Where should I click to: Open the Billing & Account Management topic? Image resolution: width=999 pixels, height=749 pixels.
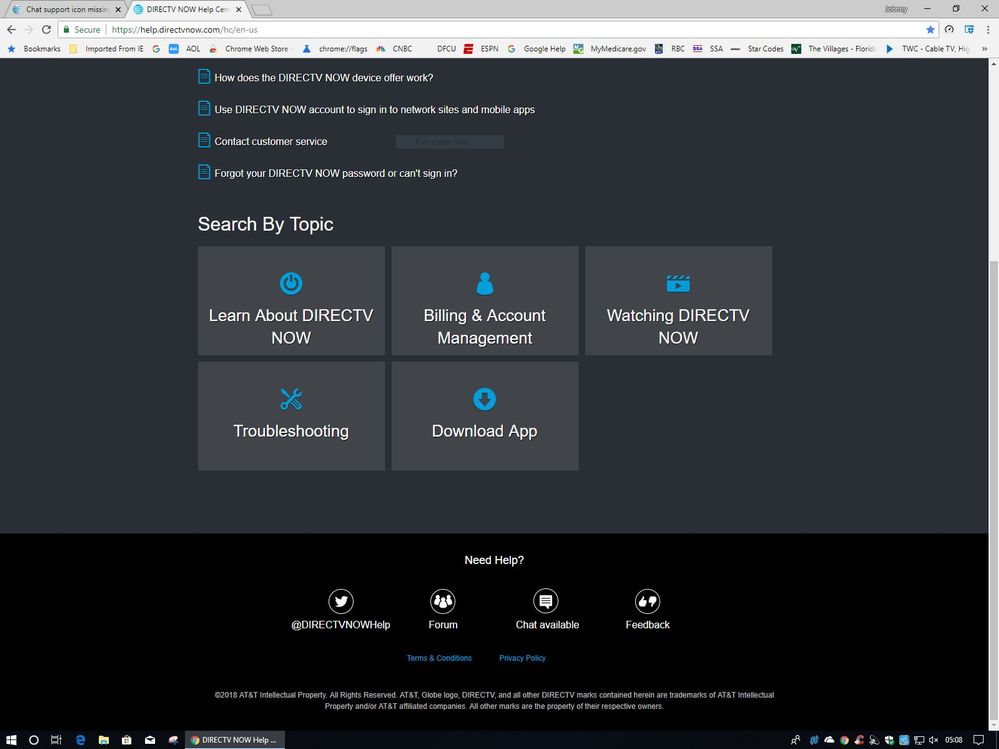pos(484,301)
